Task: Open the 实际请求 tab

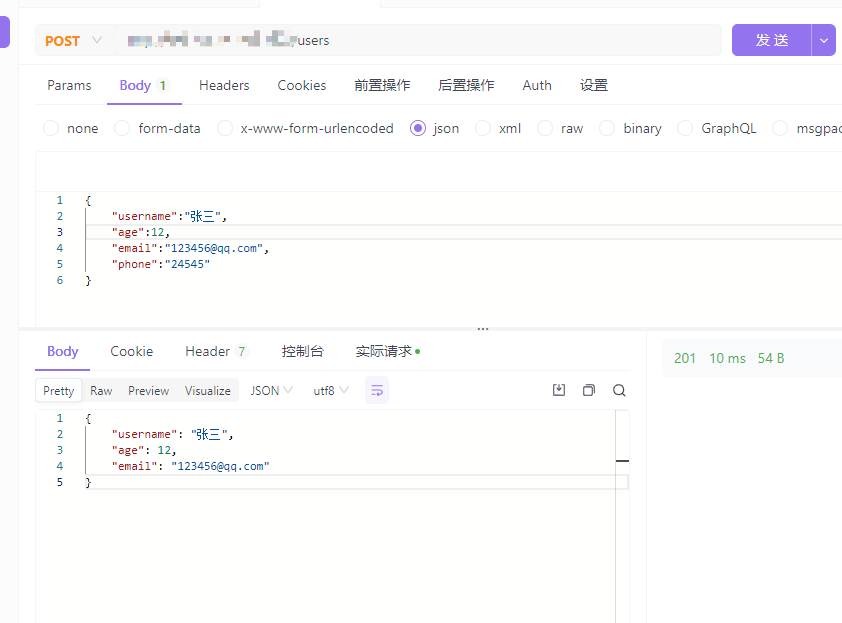Action: [387, 351]
